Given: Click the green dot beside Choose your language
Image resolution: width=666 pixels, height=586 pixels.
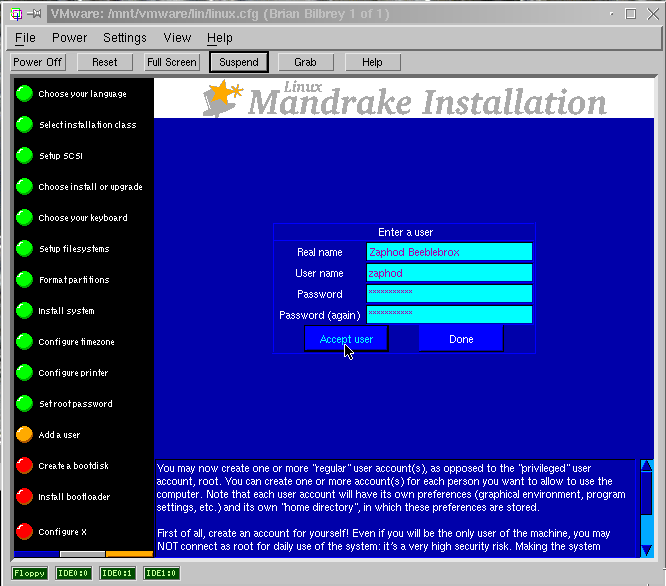Looking at the screenshot, I should click(x=24, y=94).
